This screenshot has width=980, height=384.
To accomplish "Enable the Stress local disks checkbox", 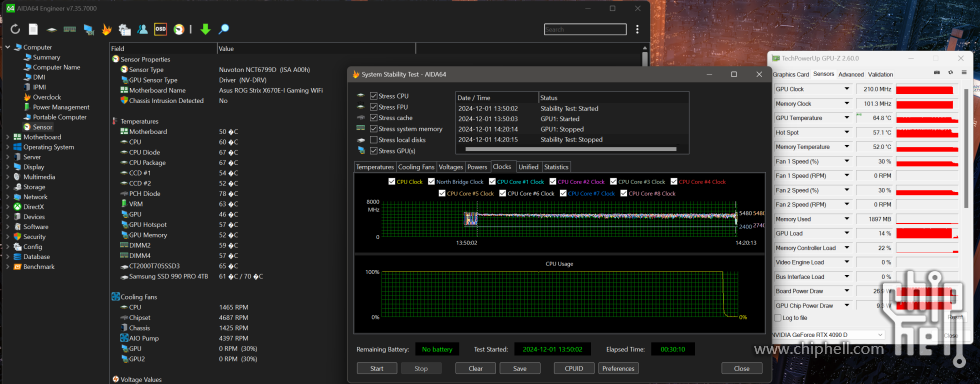I will pos(374,140).
